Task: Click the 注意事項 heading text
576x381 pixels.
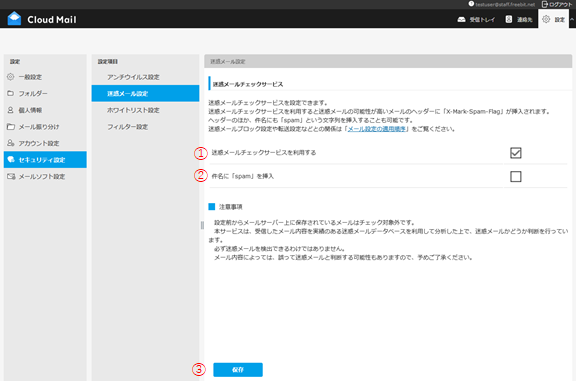Action: point(231,207)
